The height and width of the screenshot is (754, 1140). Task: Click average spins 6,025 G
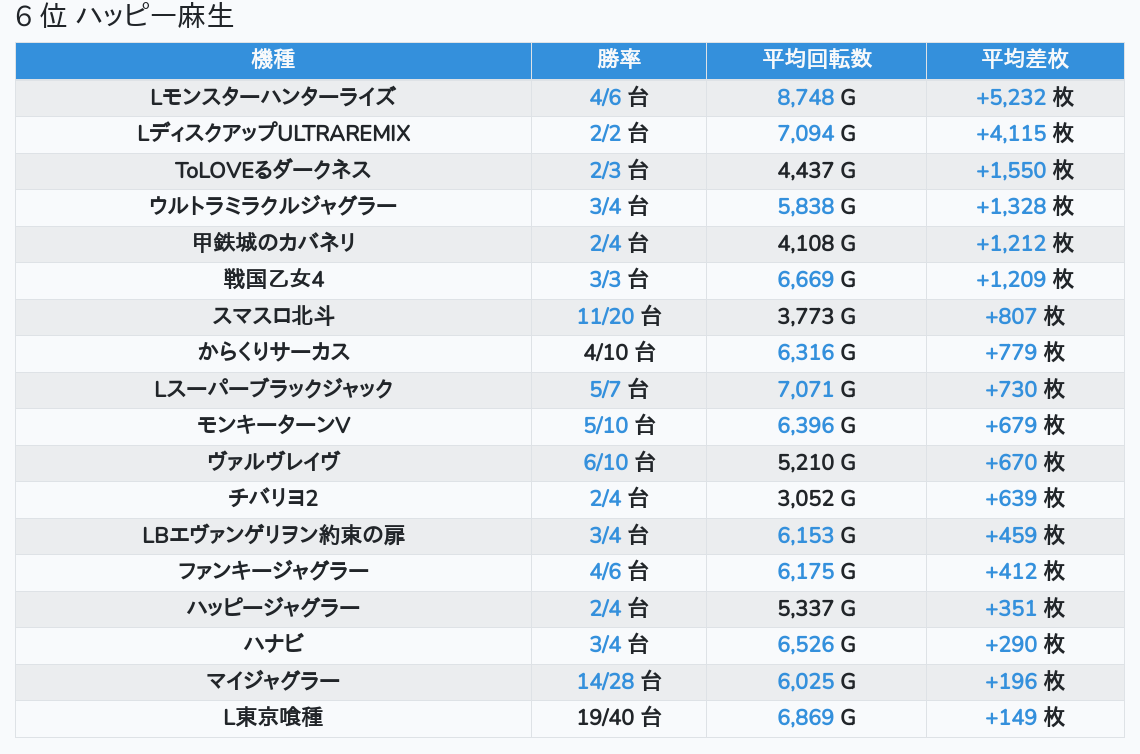pos(816,681)
